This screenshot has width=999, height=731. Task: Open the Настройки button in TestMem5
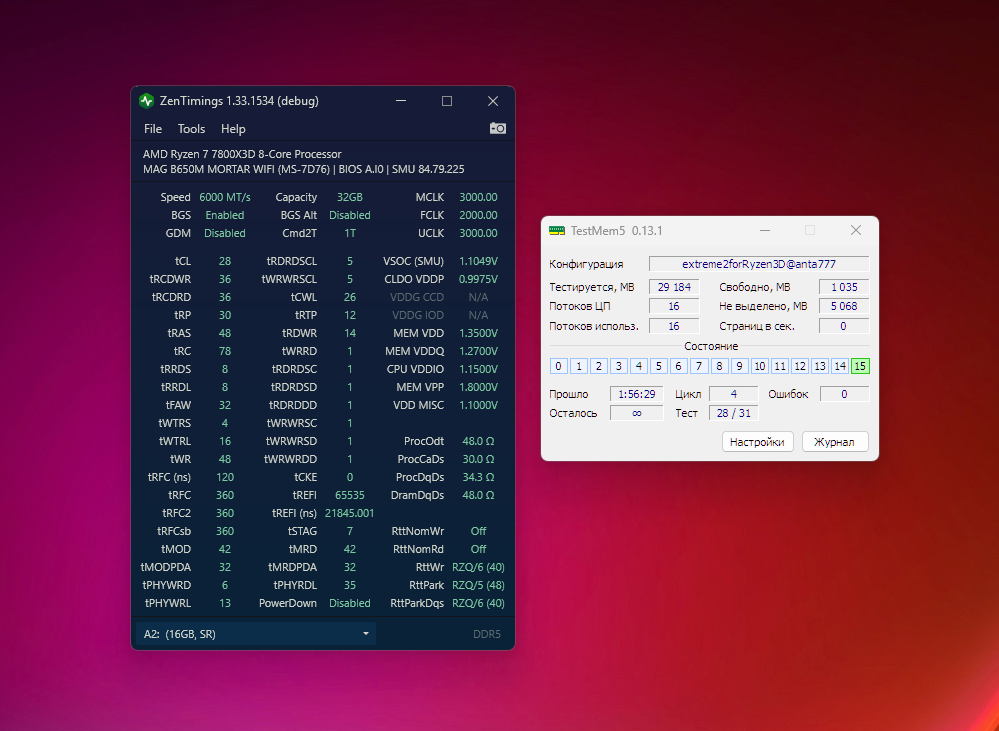(x=757, y=442)
